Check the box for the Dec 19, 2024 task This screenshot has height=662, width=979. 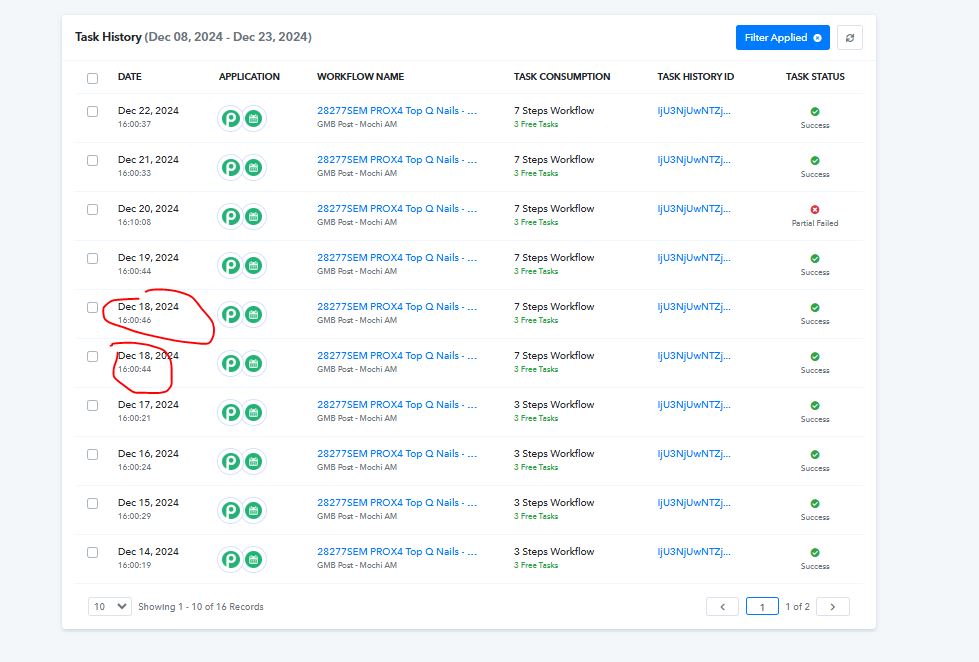(x=92, y=259)
